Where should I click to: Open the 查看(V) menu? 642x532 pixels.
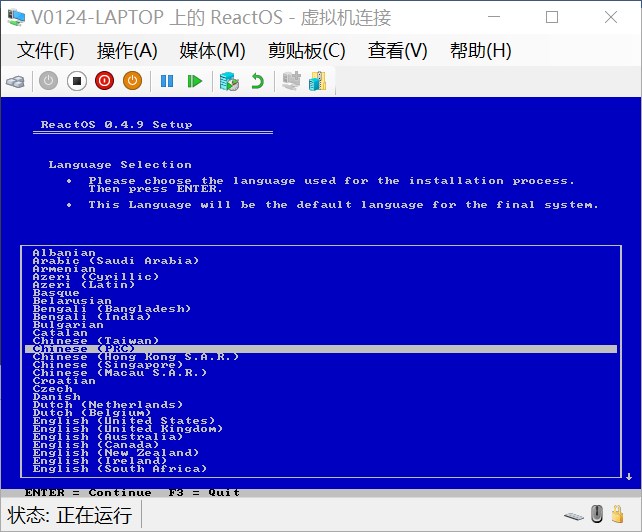point(397,51)
